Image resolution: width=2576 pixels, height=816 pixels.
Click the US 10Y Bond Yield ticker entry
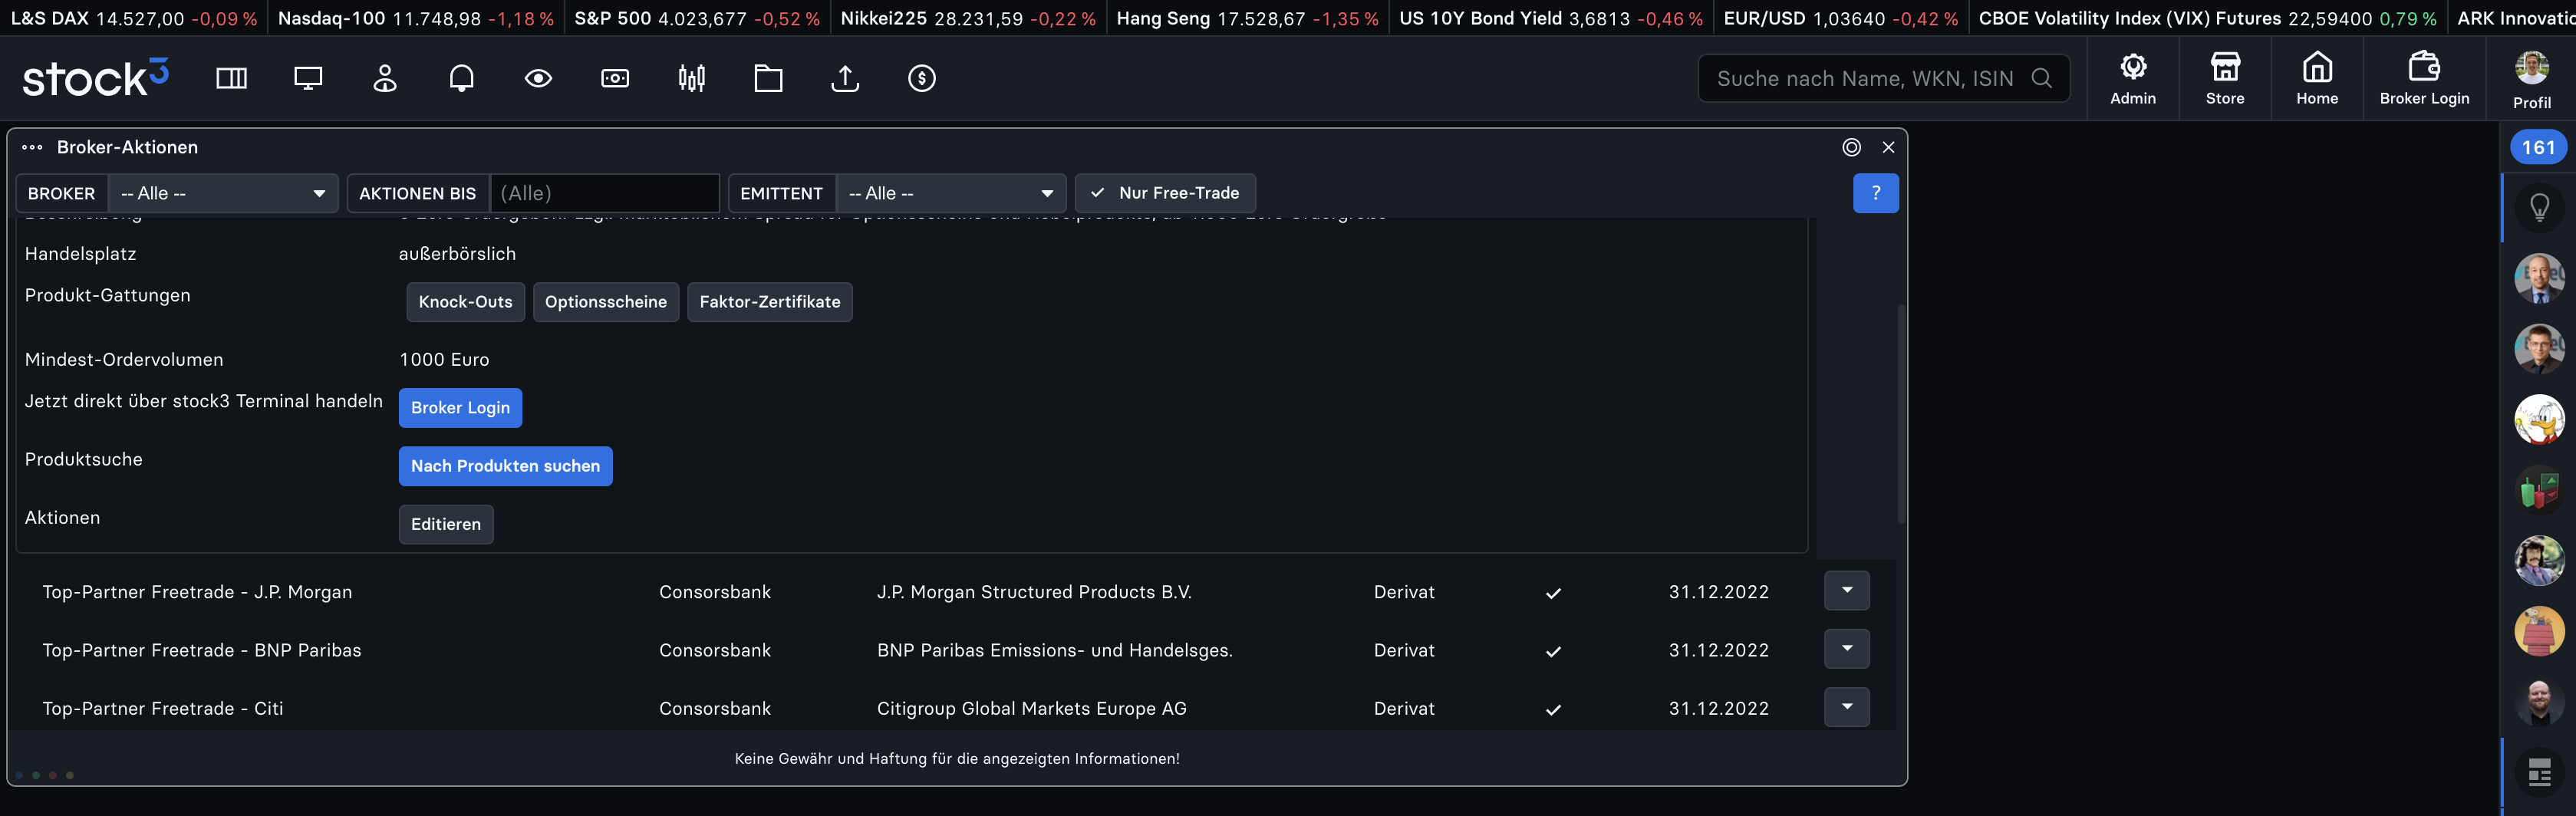coord(1550,18)
